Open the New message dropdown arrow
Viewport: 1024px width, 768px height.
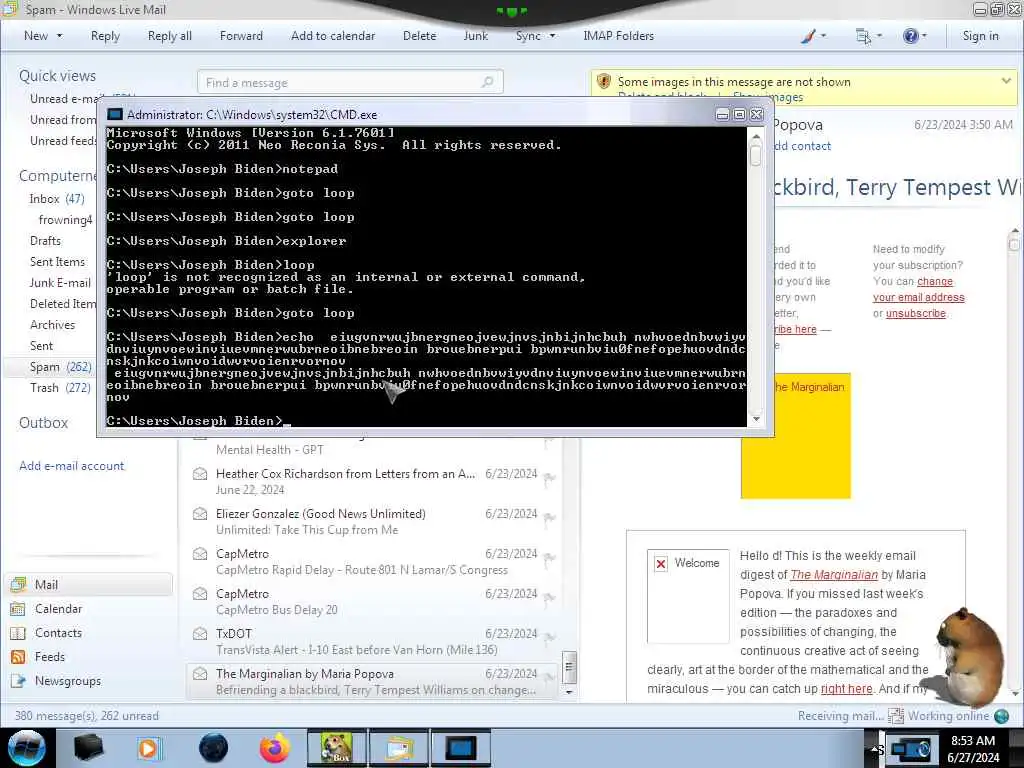(59, 36)
